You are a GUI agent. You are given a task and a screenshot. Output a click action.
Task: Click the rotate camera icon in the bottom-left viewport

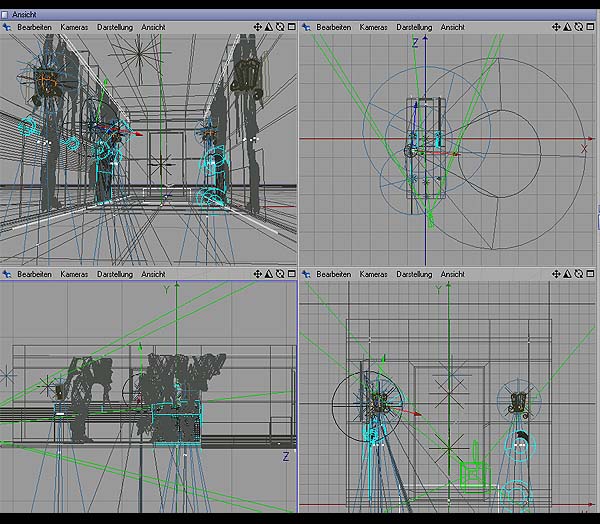pos(280,274)
